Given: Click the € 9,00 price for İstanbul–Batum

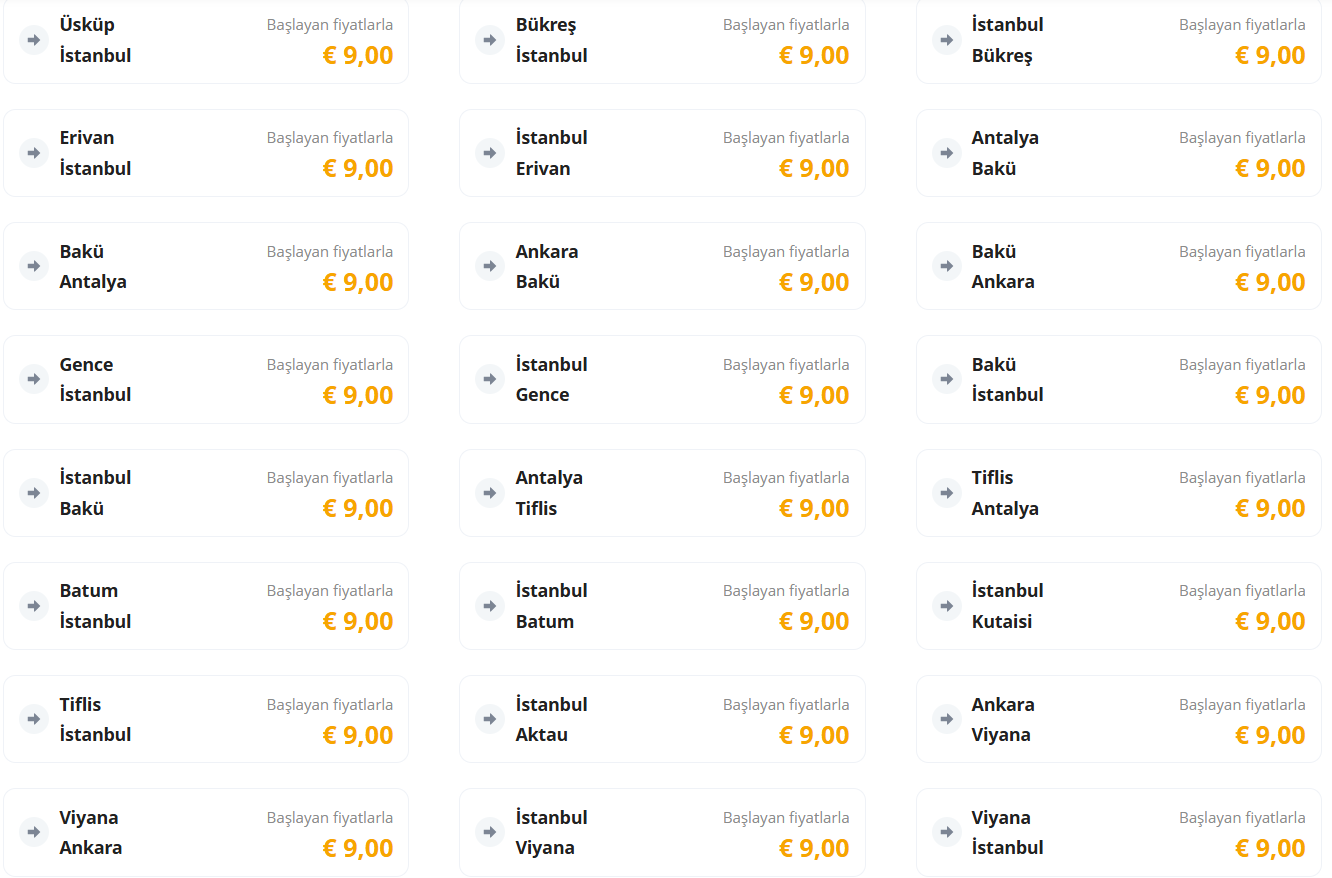Looking at the screenshot, I should pyautogui.click(x=813, y=621).
